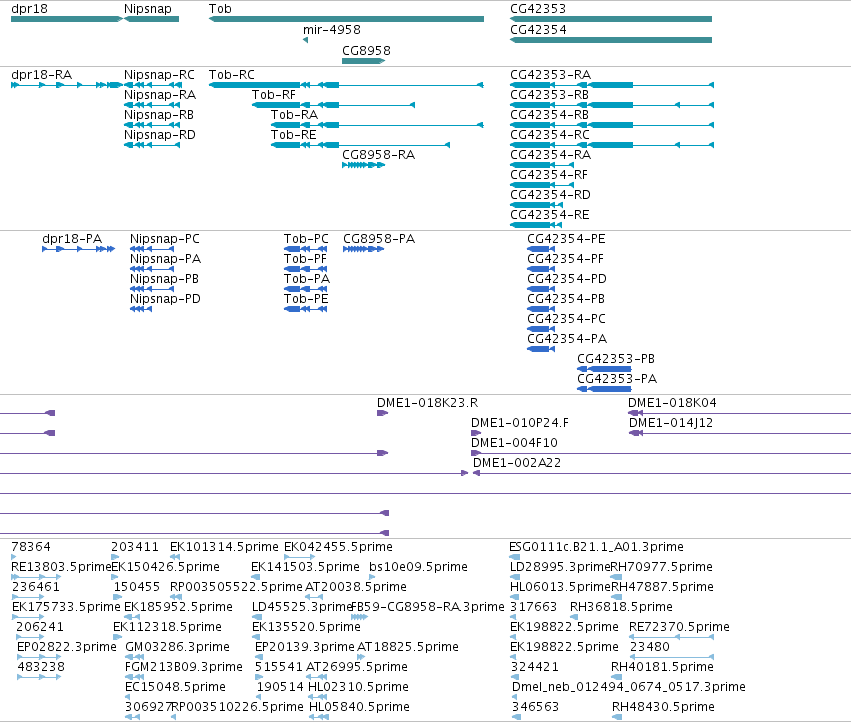Choose protein CG42353-PA
Image resolution: width=851 pixels, height=722 pixels.
(x=604, y=389)
